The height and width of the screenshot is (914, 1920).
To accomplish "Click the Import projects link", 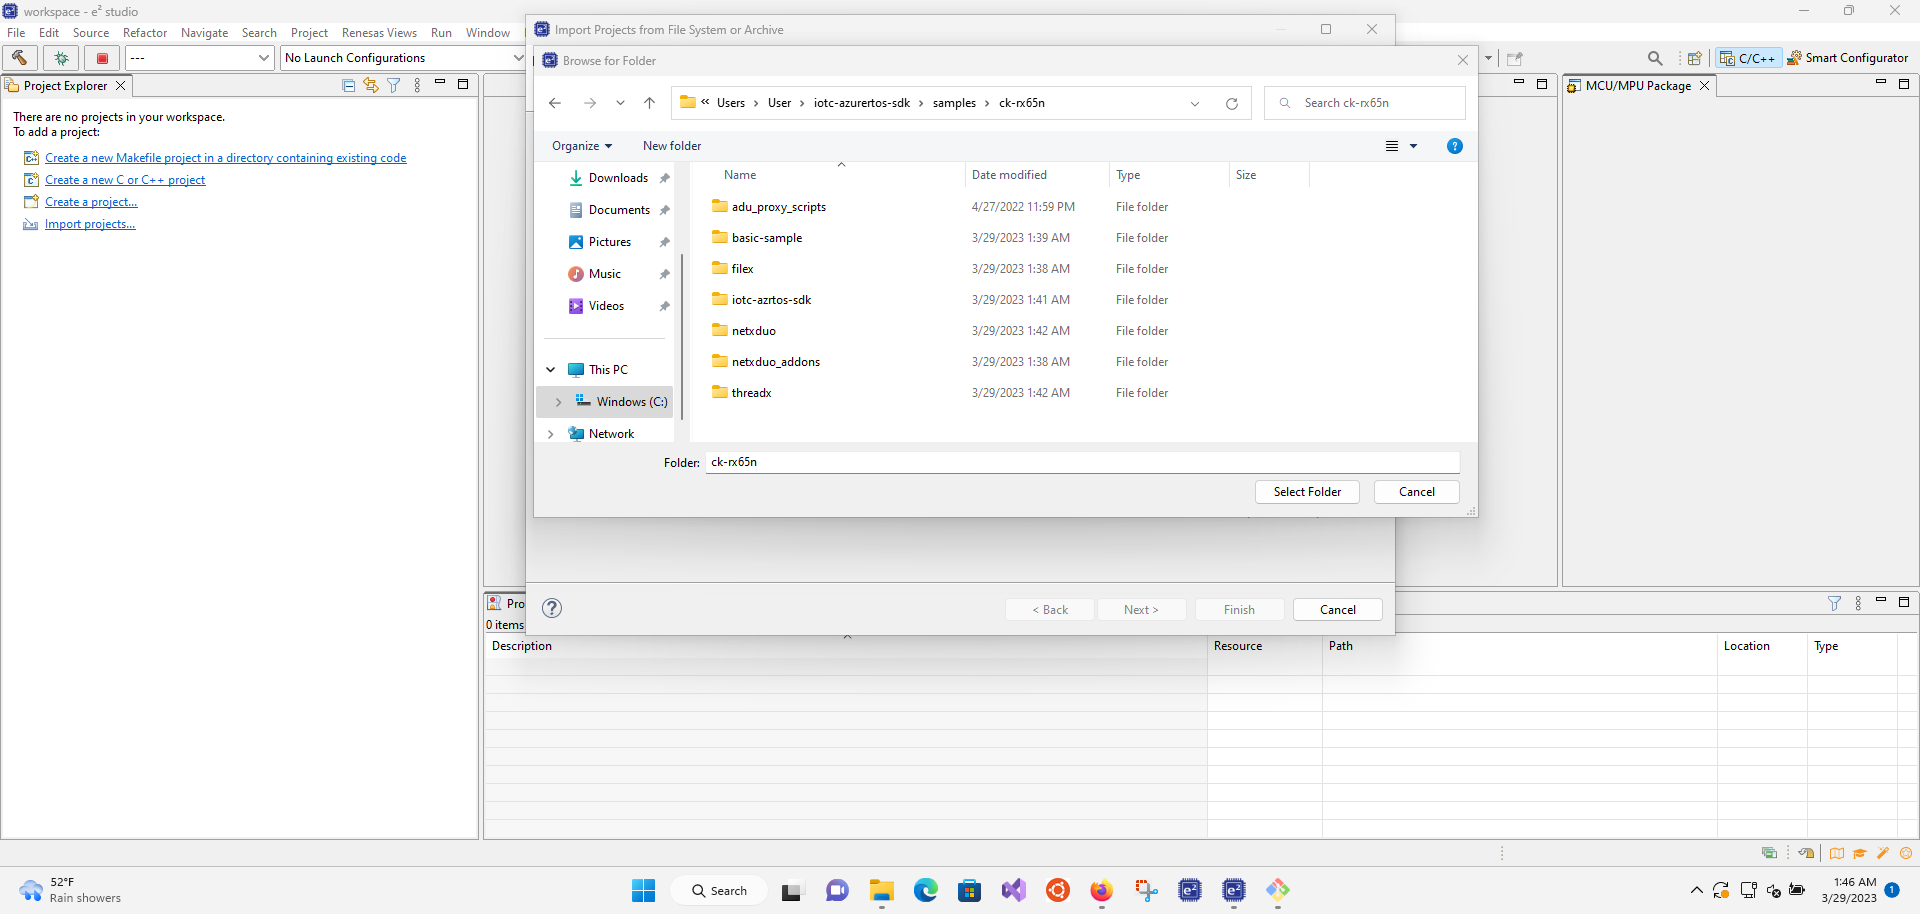I will coord(90,224).
